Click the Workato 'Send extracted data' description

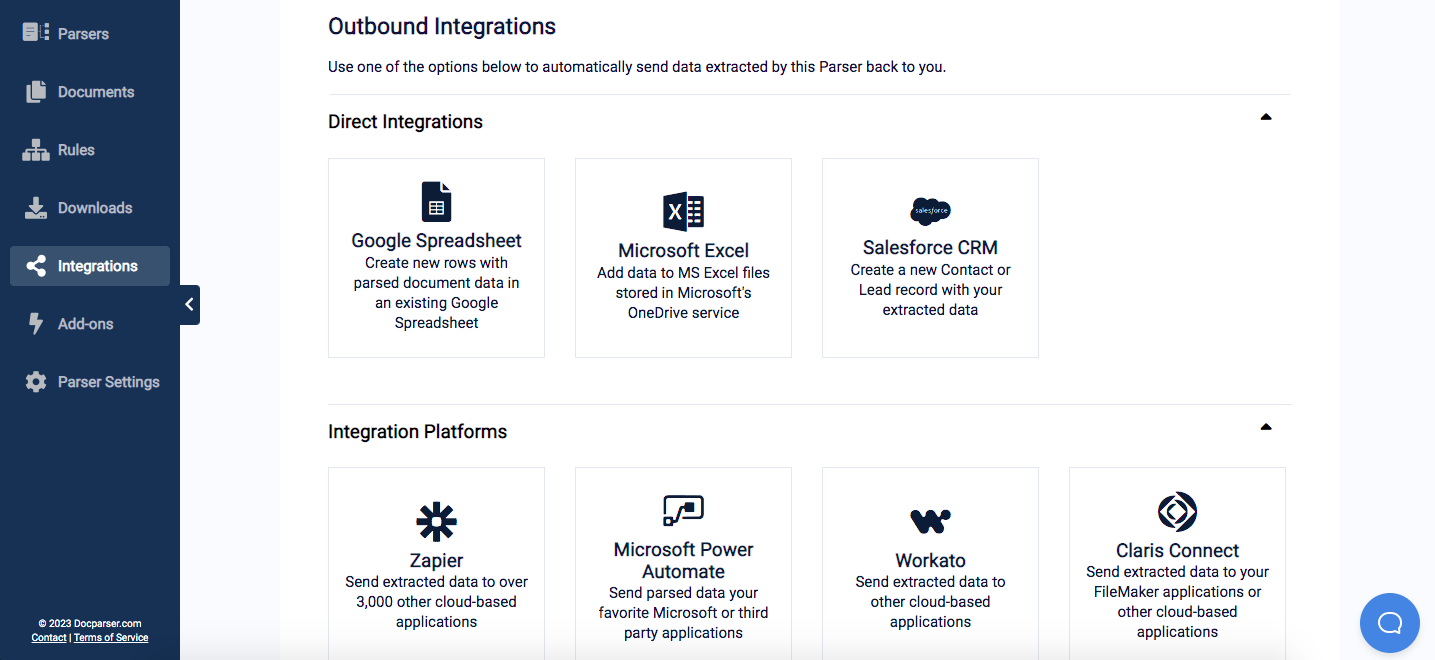click(930, 602)
